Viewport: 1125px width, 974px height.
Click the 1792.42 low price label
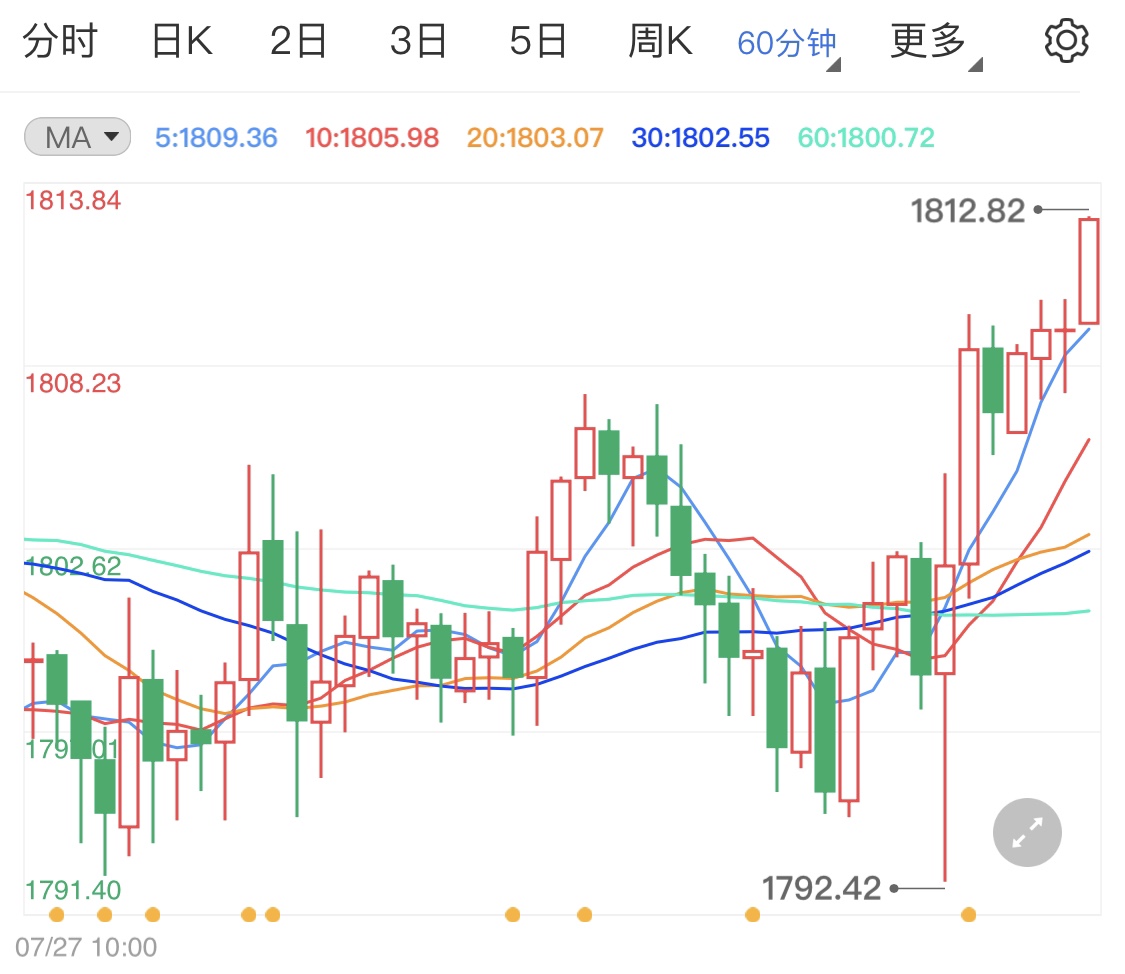[820, 887]
